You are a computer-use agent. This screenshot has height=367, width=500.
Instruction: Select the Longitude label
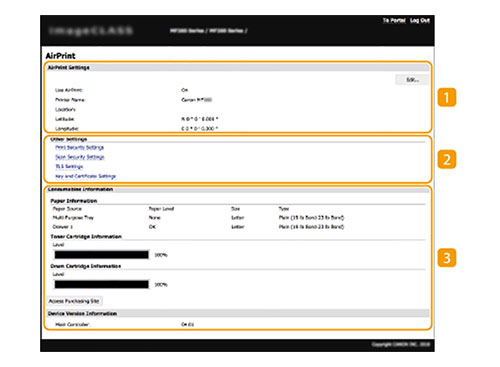pos(67,129)
